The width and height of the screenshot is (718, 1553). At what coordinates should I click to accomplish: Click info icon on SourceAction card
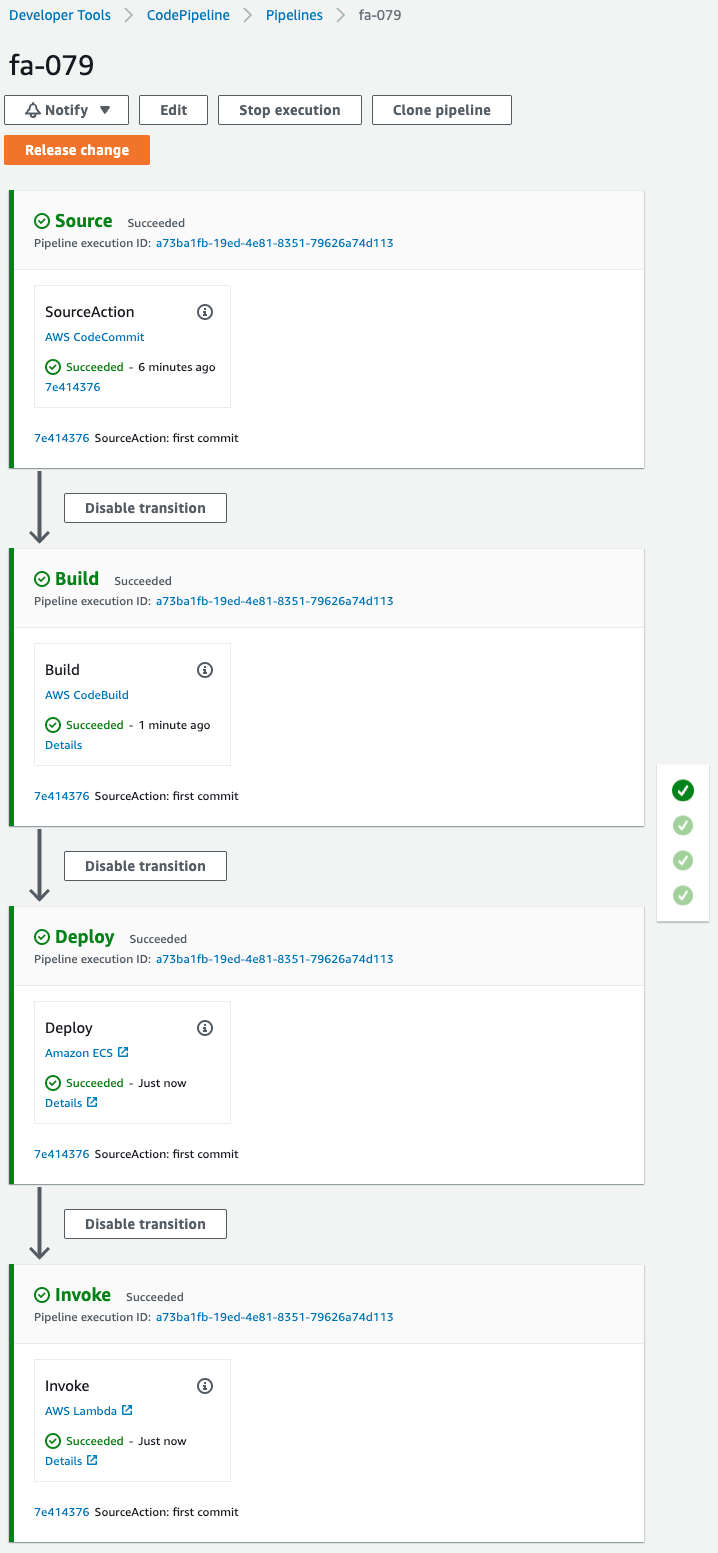pos(205,312)
